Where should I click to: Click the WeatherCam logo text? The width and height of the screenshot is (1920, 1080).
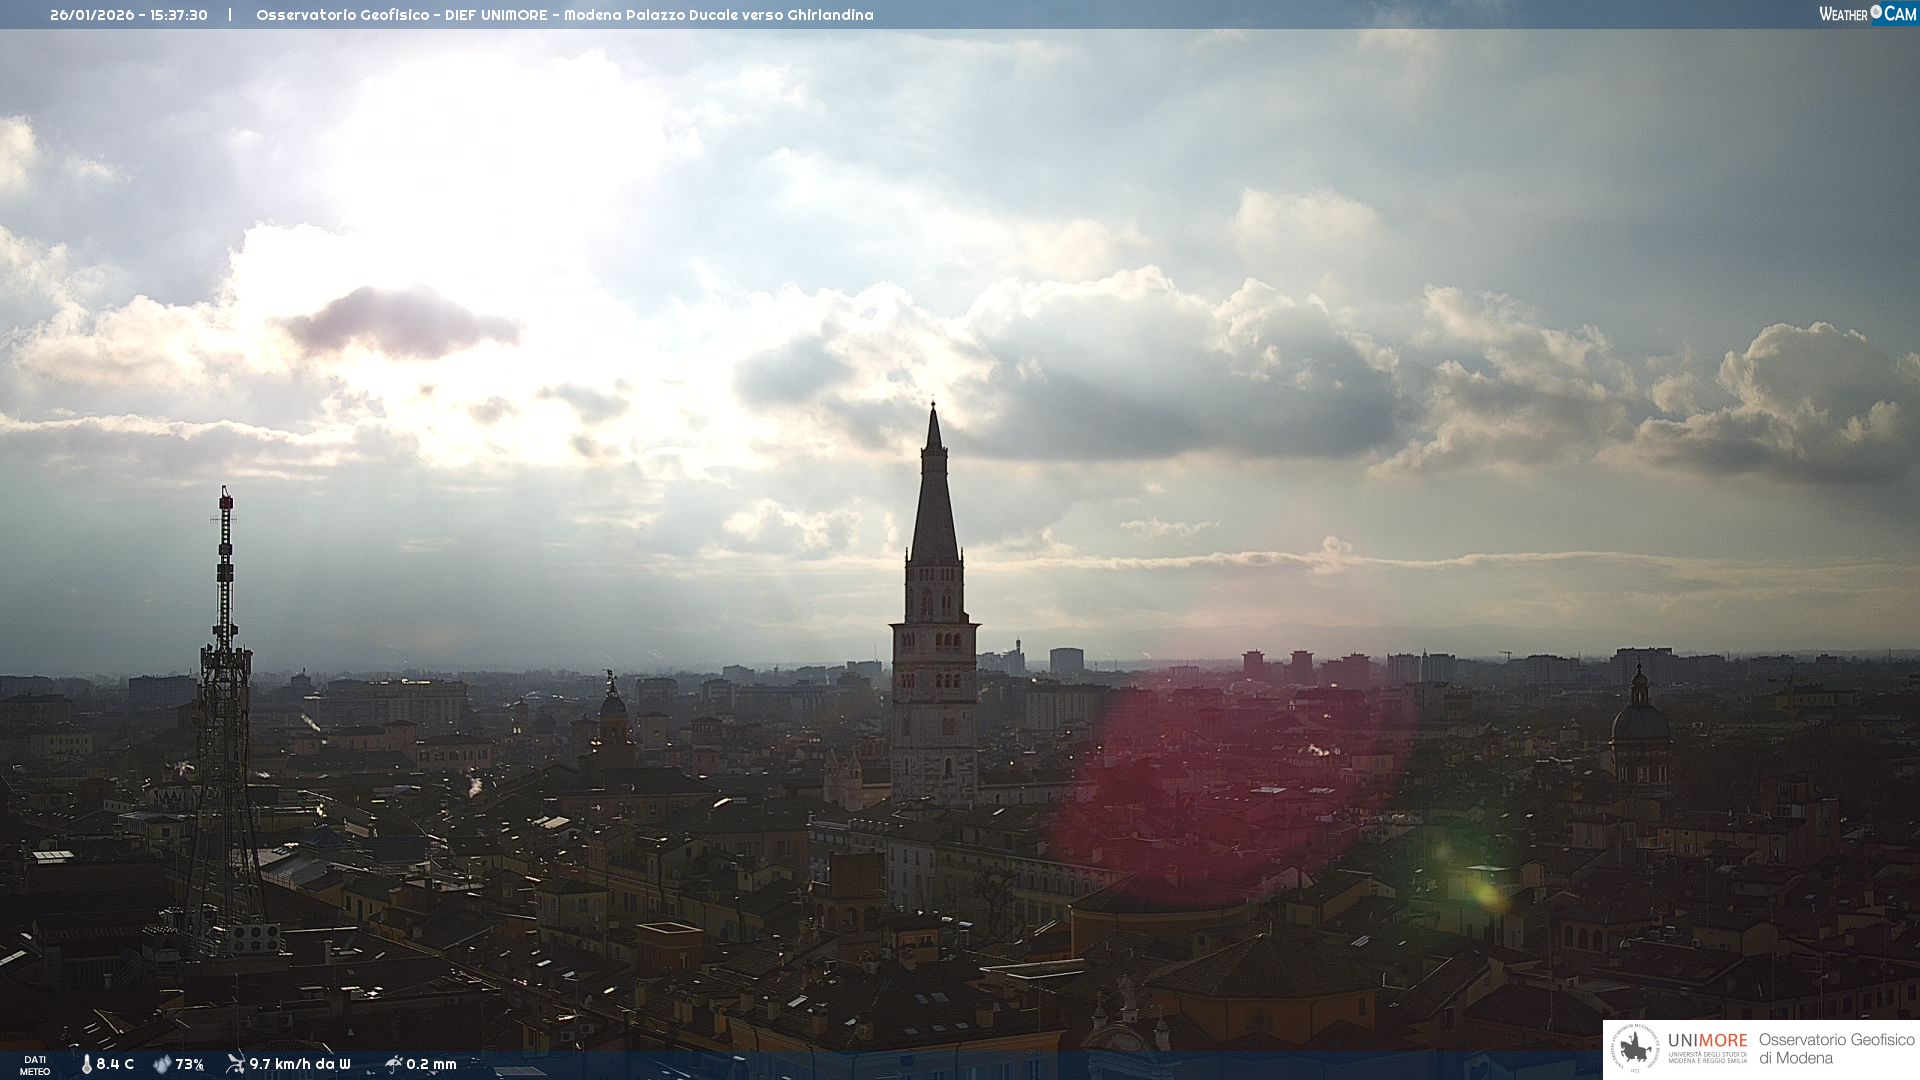1866,13
